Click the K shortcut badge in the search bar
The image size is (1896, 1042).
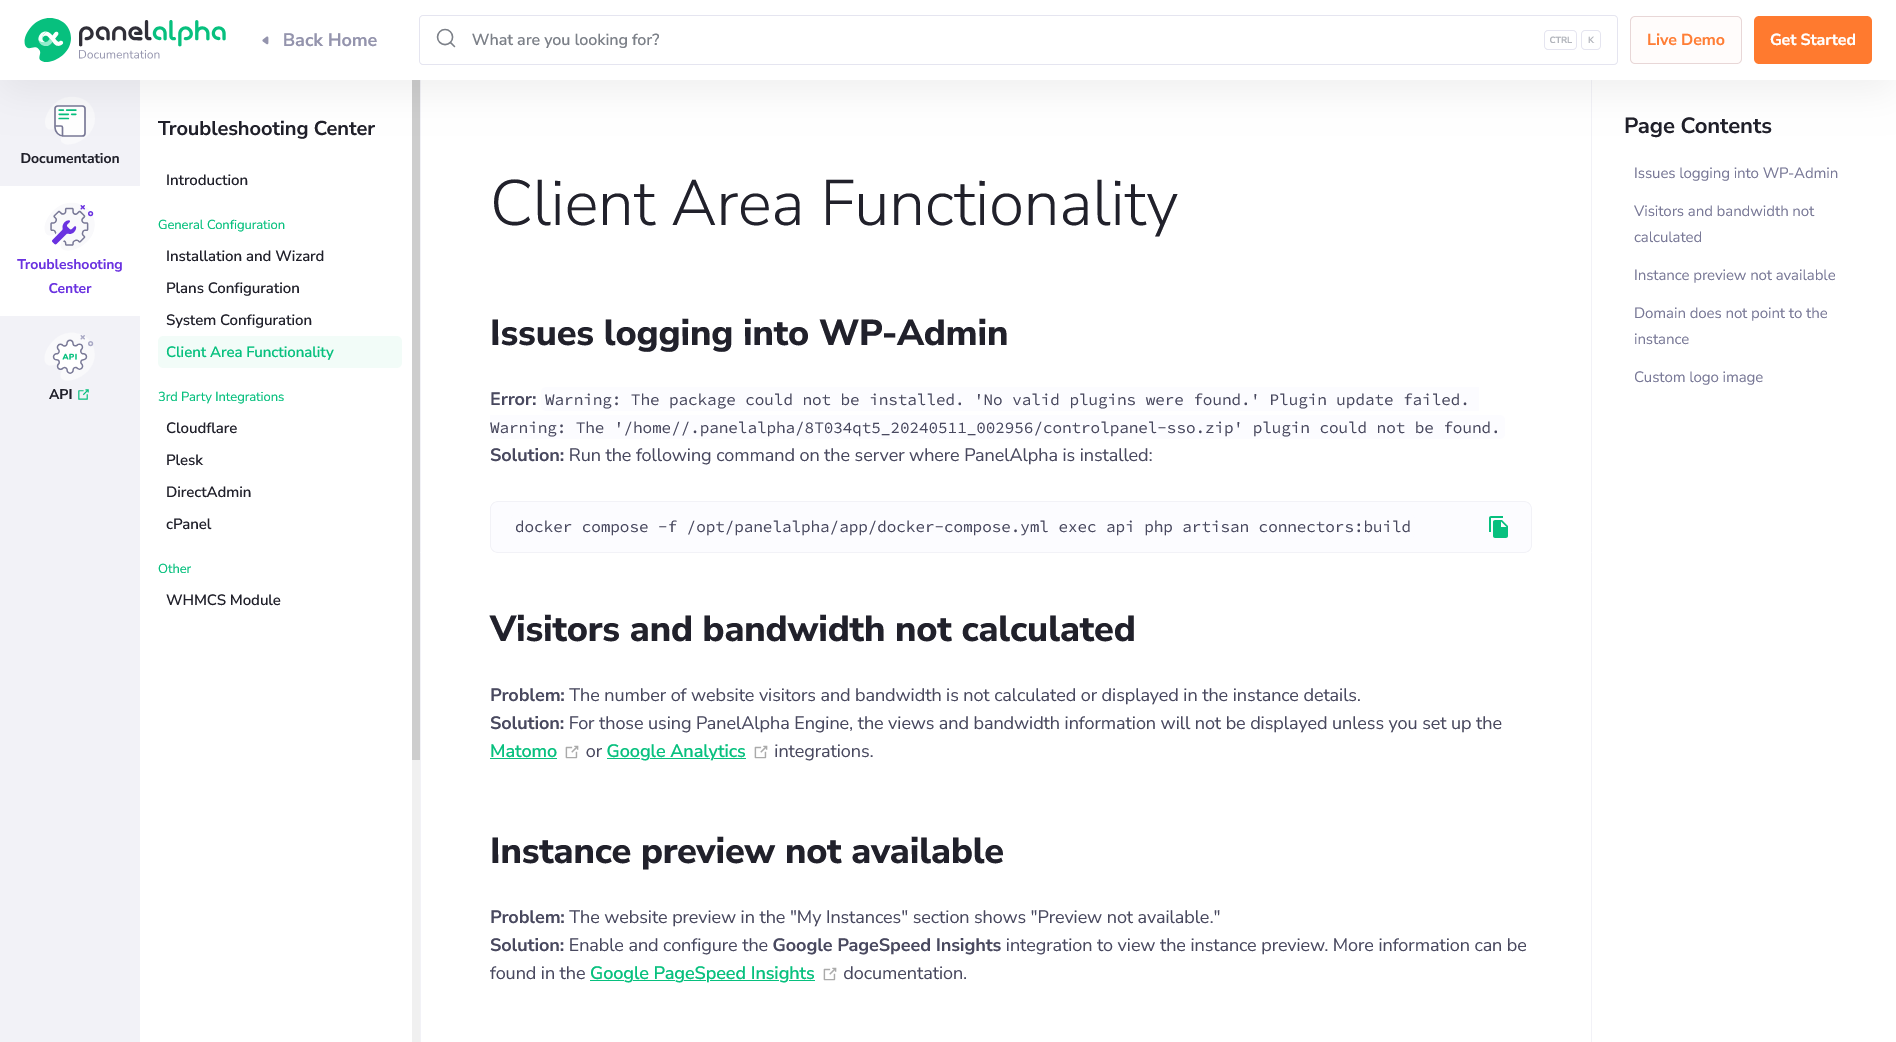(x=1591, y=40)
